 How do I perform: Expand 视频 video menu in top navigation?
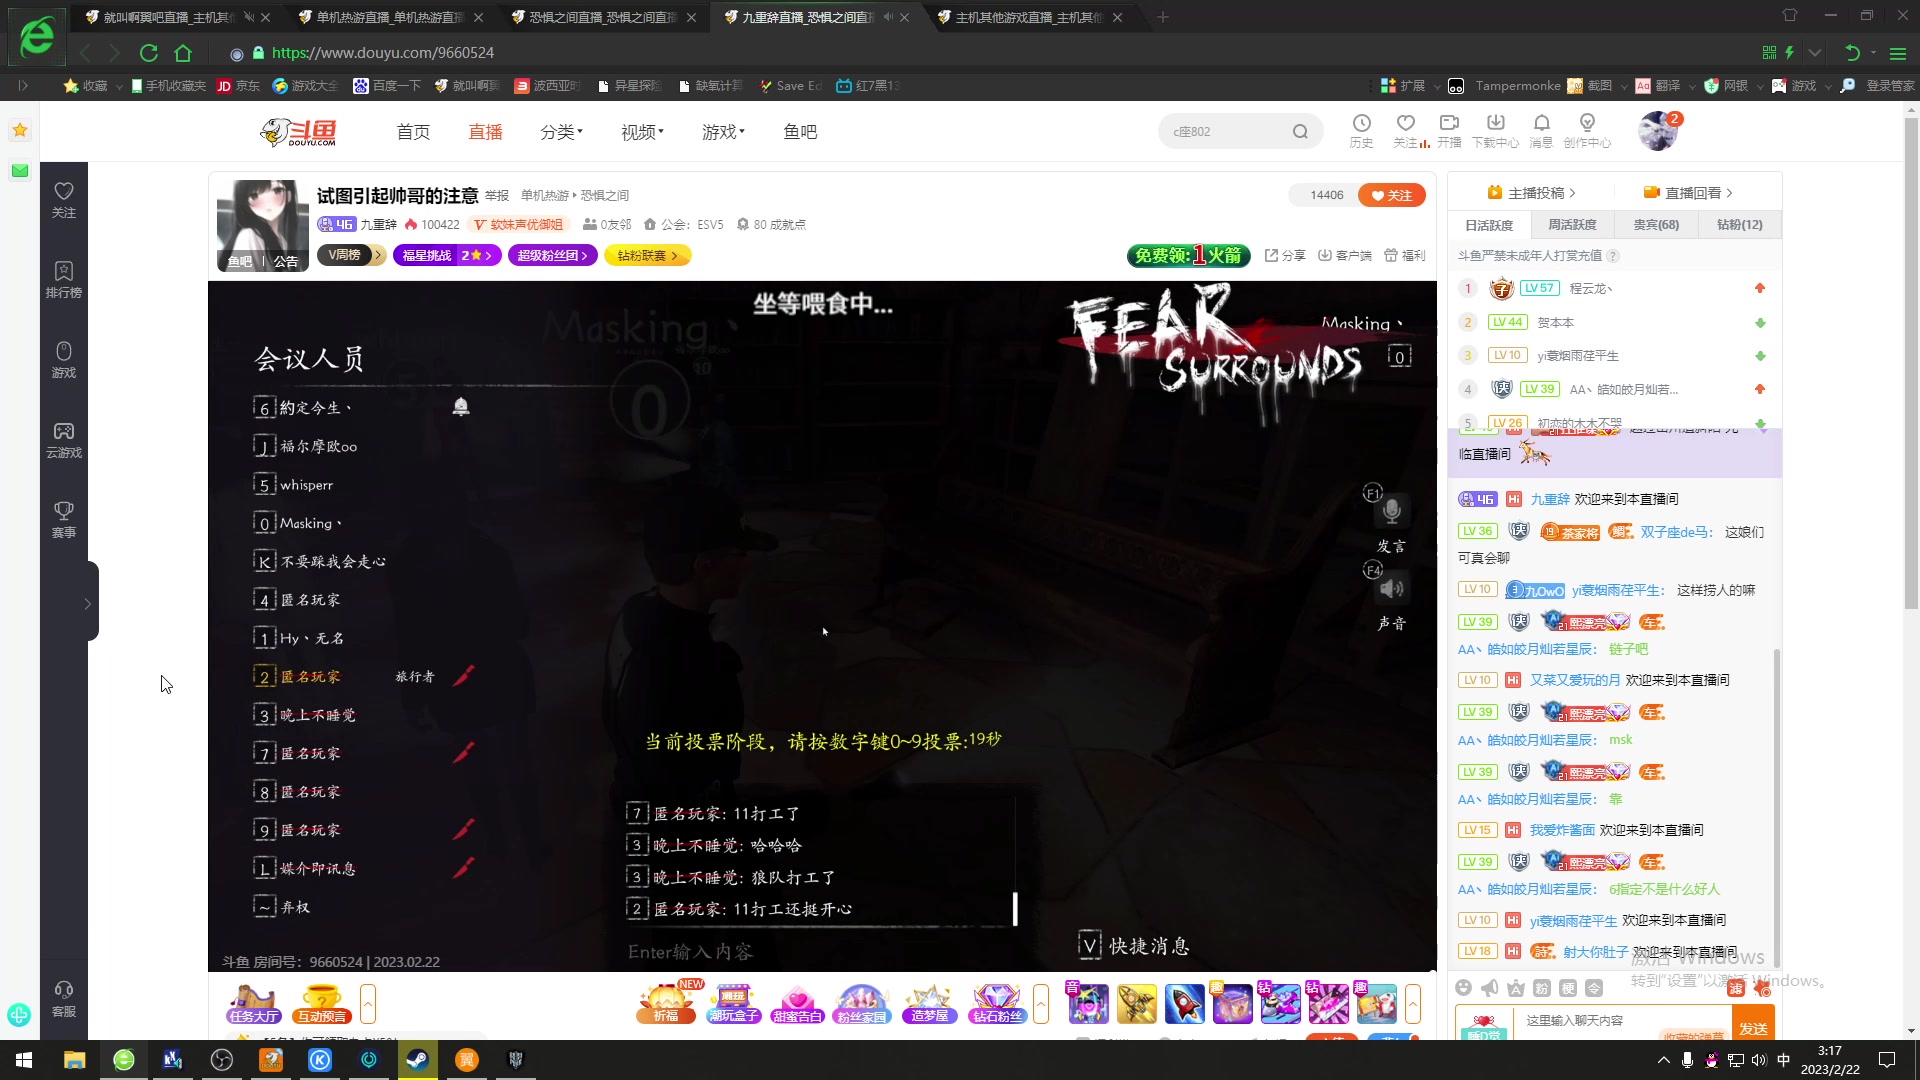[x=640, y=131]
